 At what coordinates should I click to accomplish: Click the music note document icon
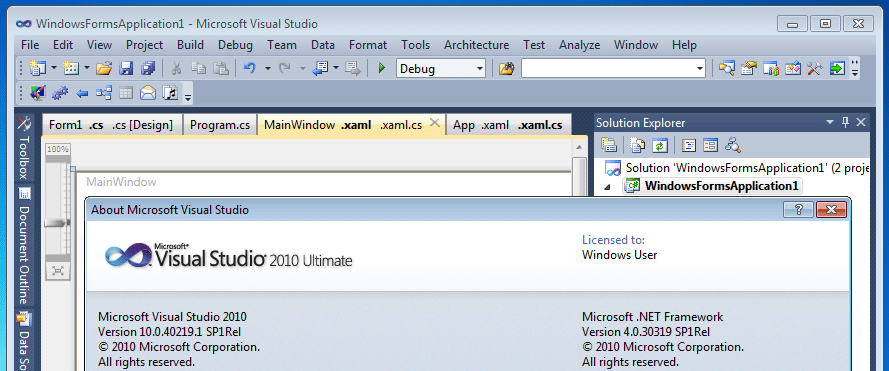(x=170, y=93)
